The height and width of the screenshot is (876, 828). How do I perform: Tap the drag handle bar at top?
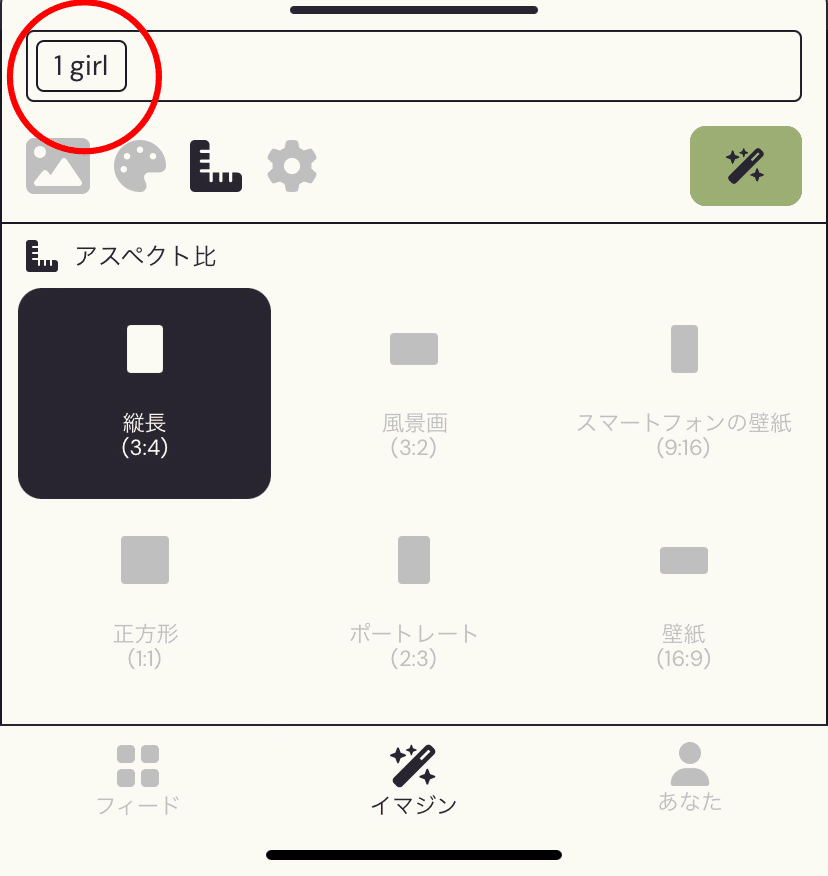(414, 10)
